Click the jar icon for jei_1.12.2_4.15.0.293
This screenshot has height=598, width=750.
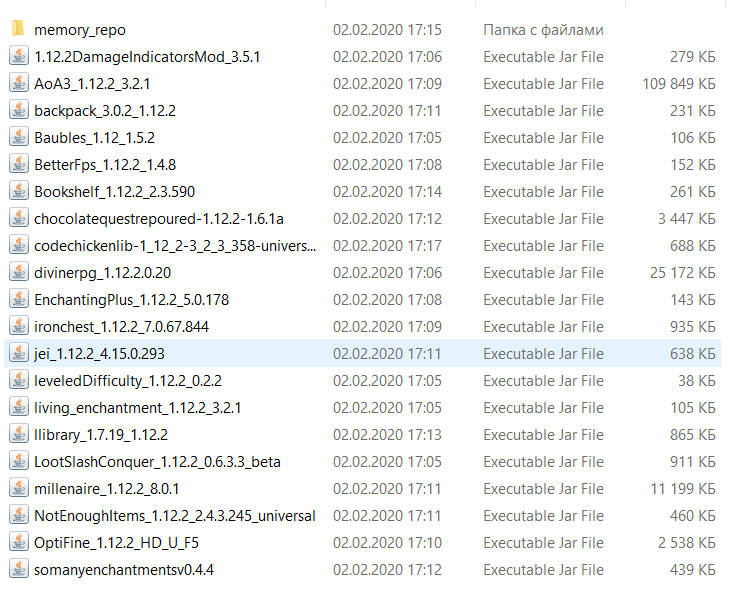click(x=19, y=353)
